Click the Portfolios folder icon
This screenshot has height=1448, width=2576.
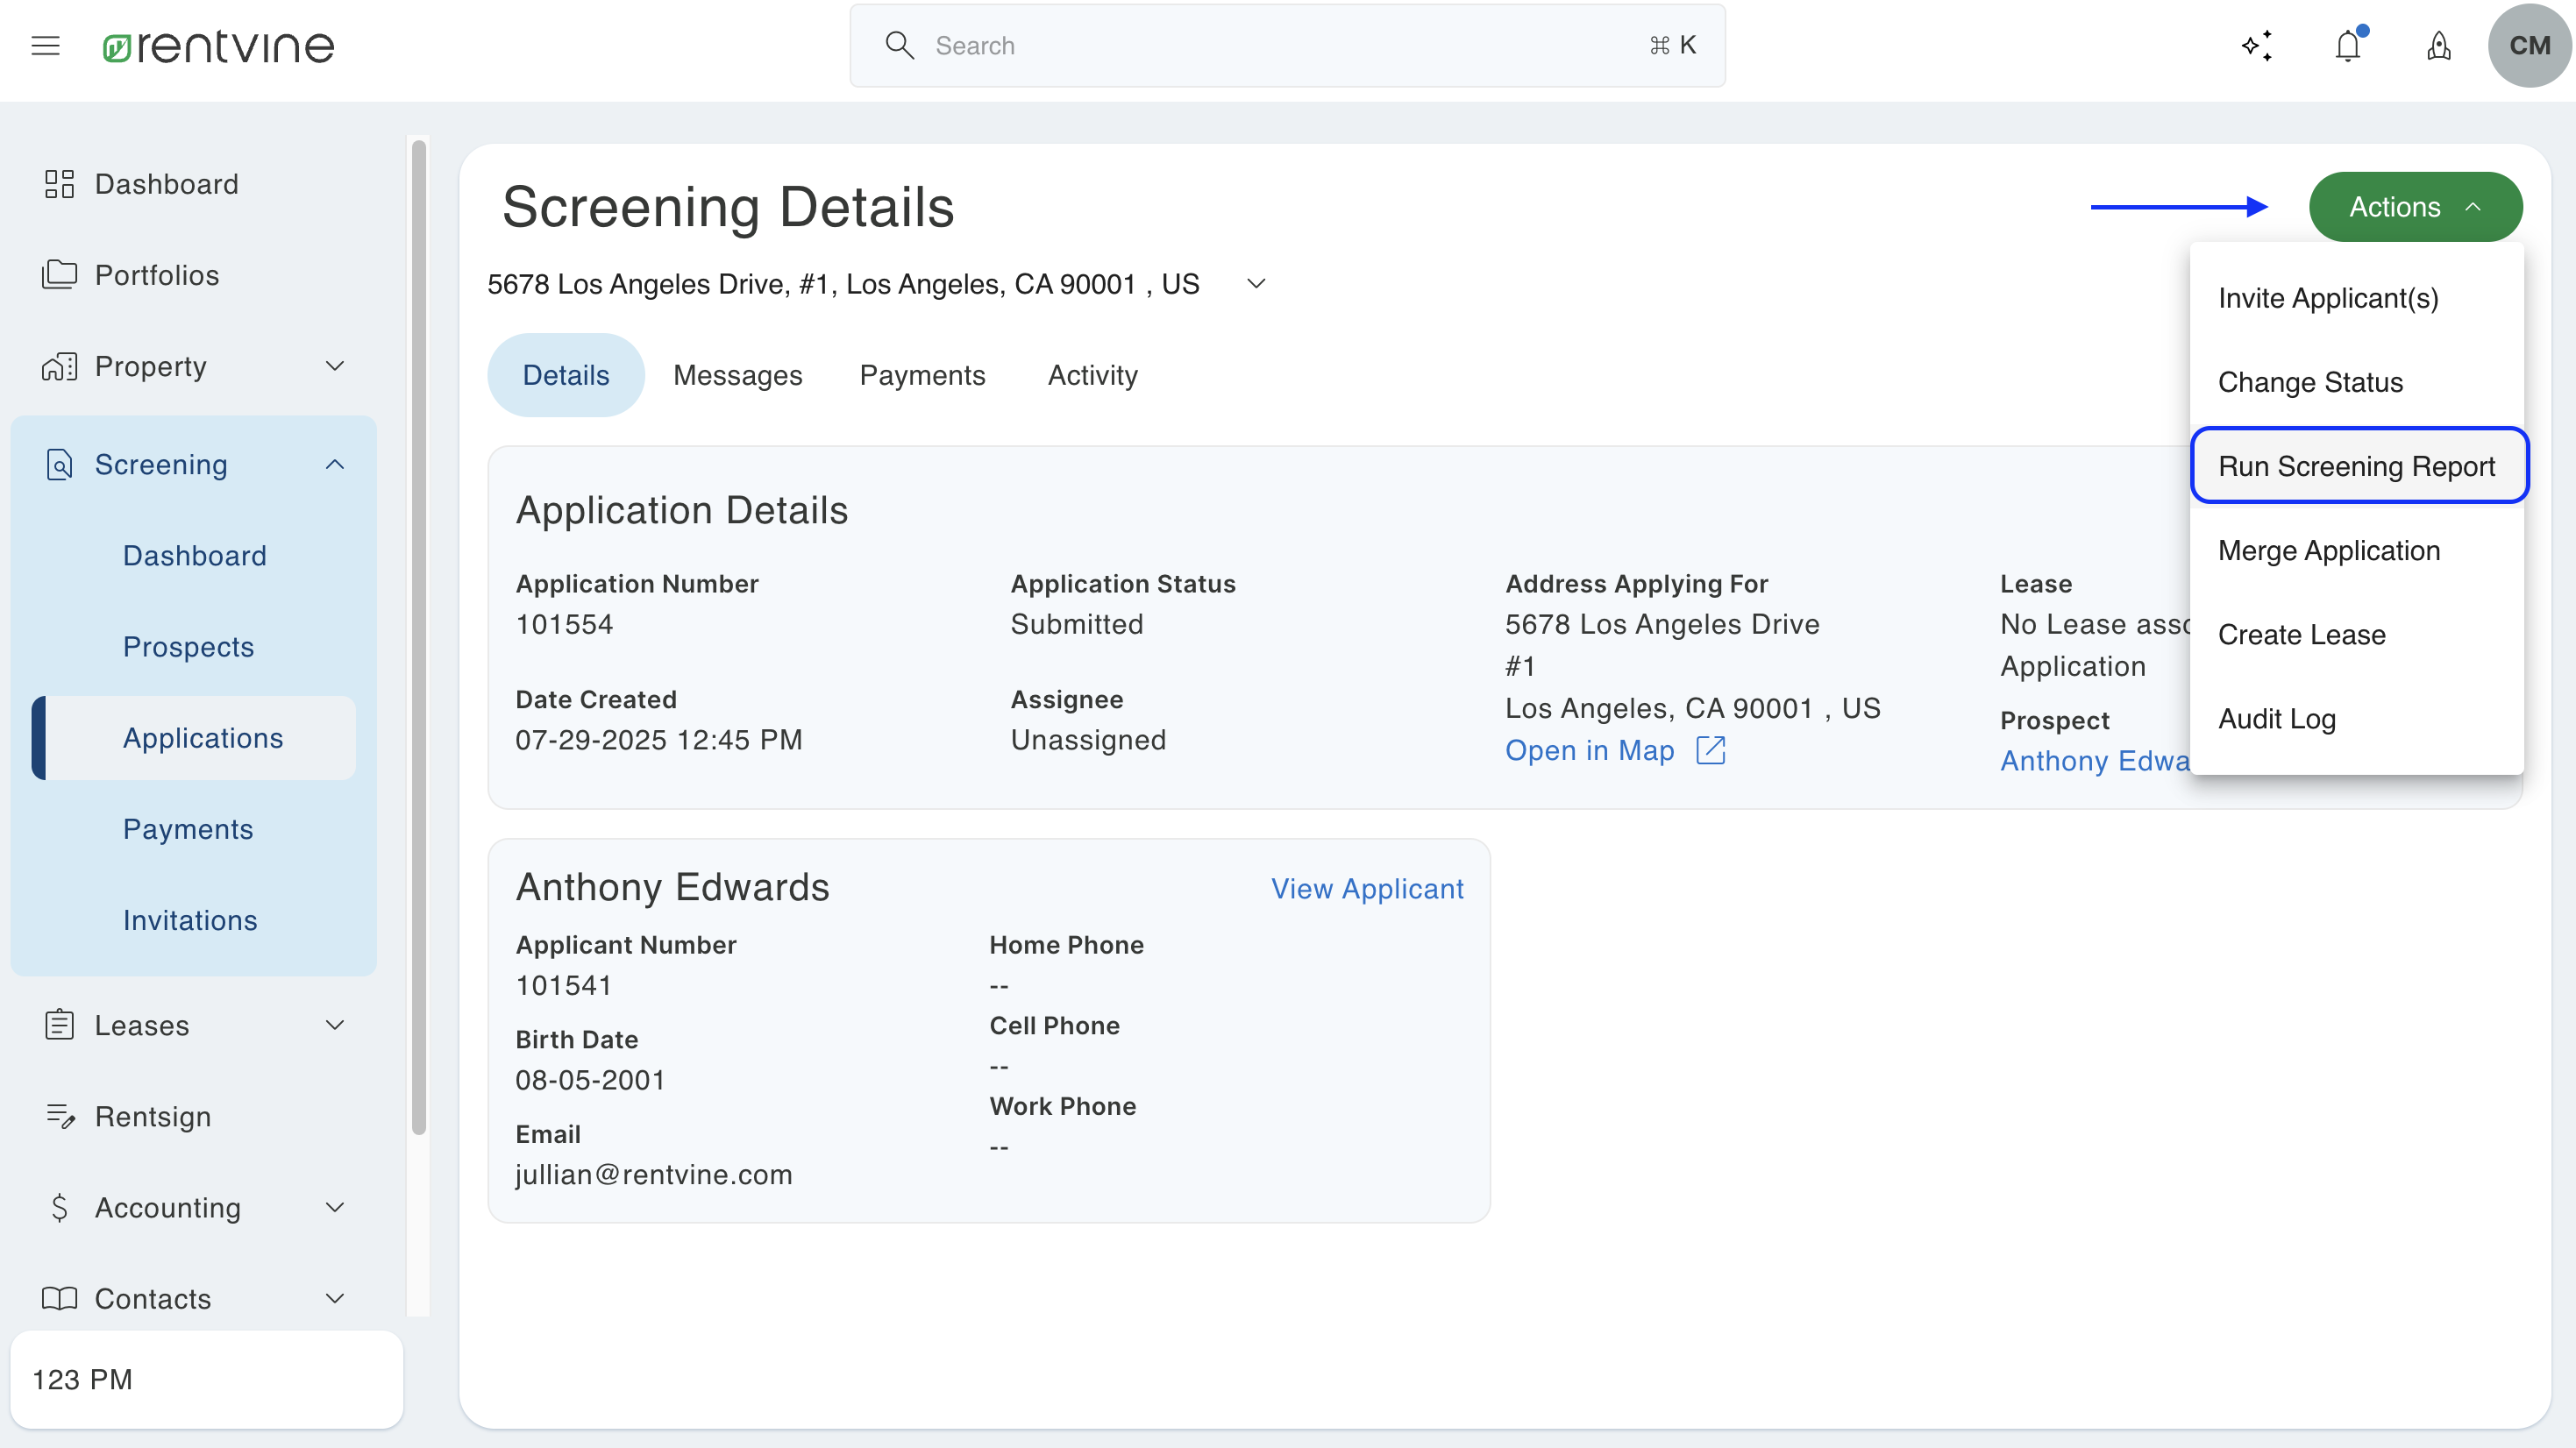(x=59, y=275)
